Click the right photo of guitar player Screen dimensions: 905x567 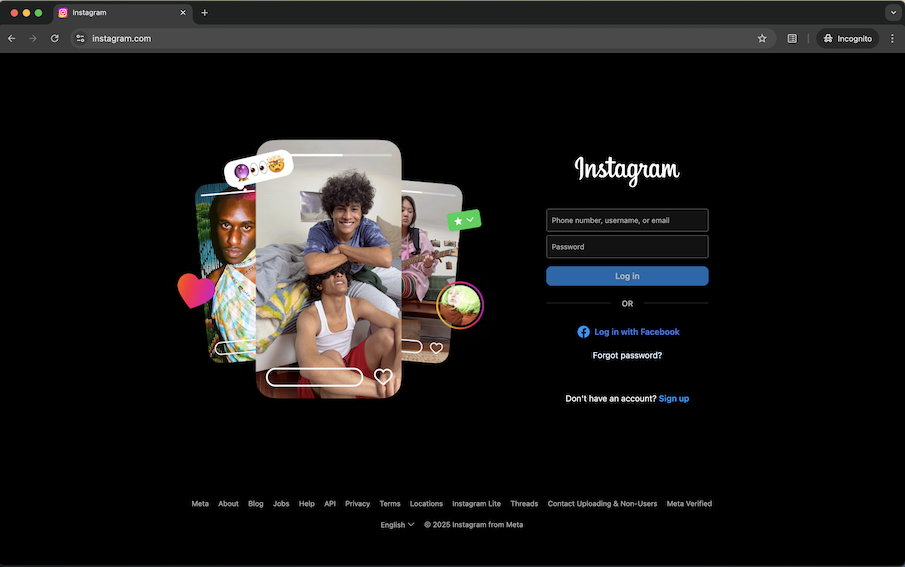[431, 271]
